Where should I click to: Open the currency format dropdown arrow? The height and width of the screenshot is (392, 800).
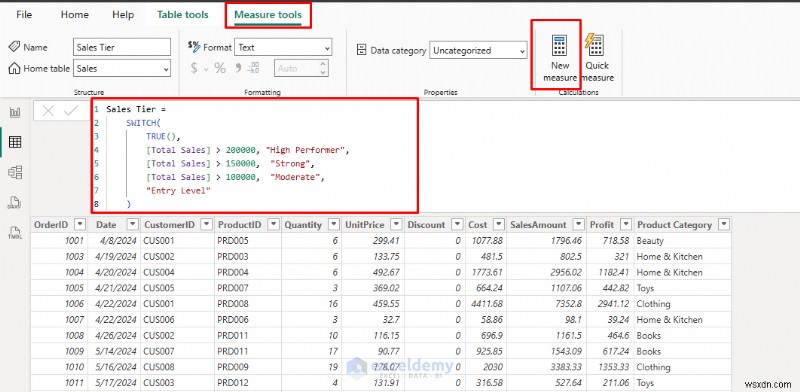pyautogui.click(x=206, y=69)
